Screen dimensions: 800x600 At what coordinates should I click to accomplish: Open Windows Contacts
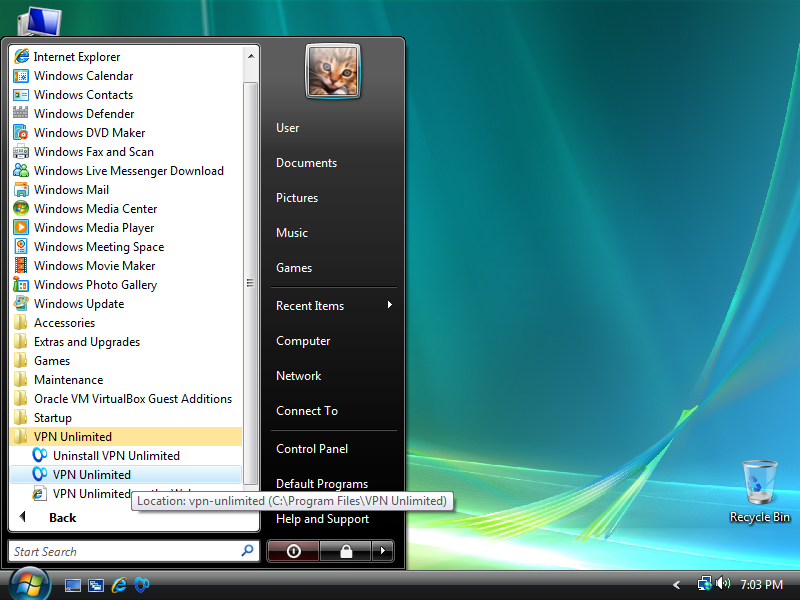(x=126, y=95)
